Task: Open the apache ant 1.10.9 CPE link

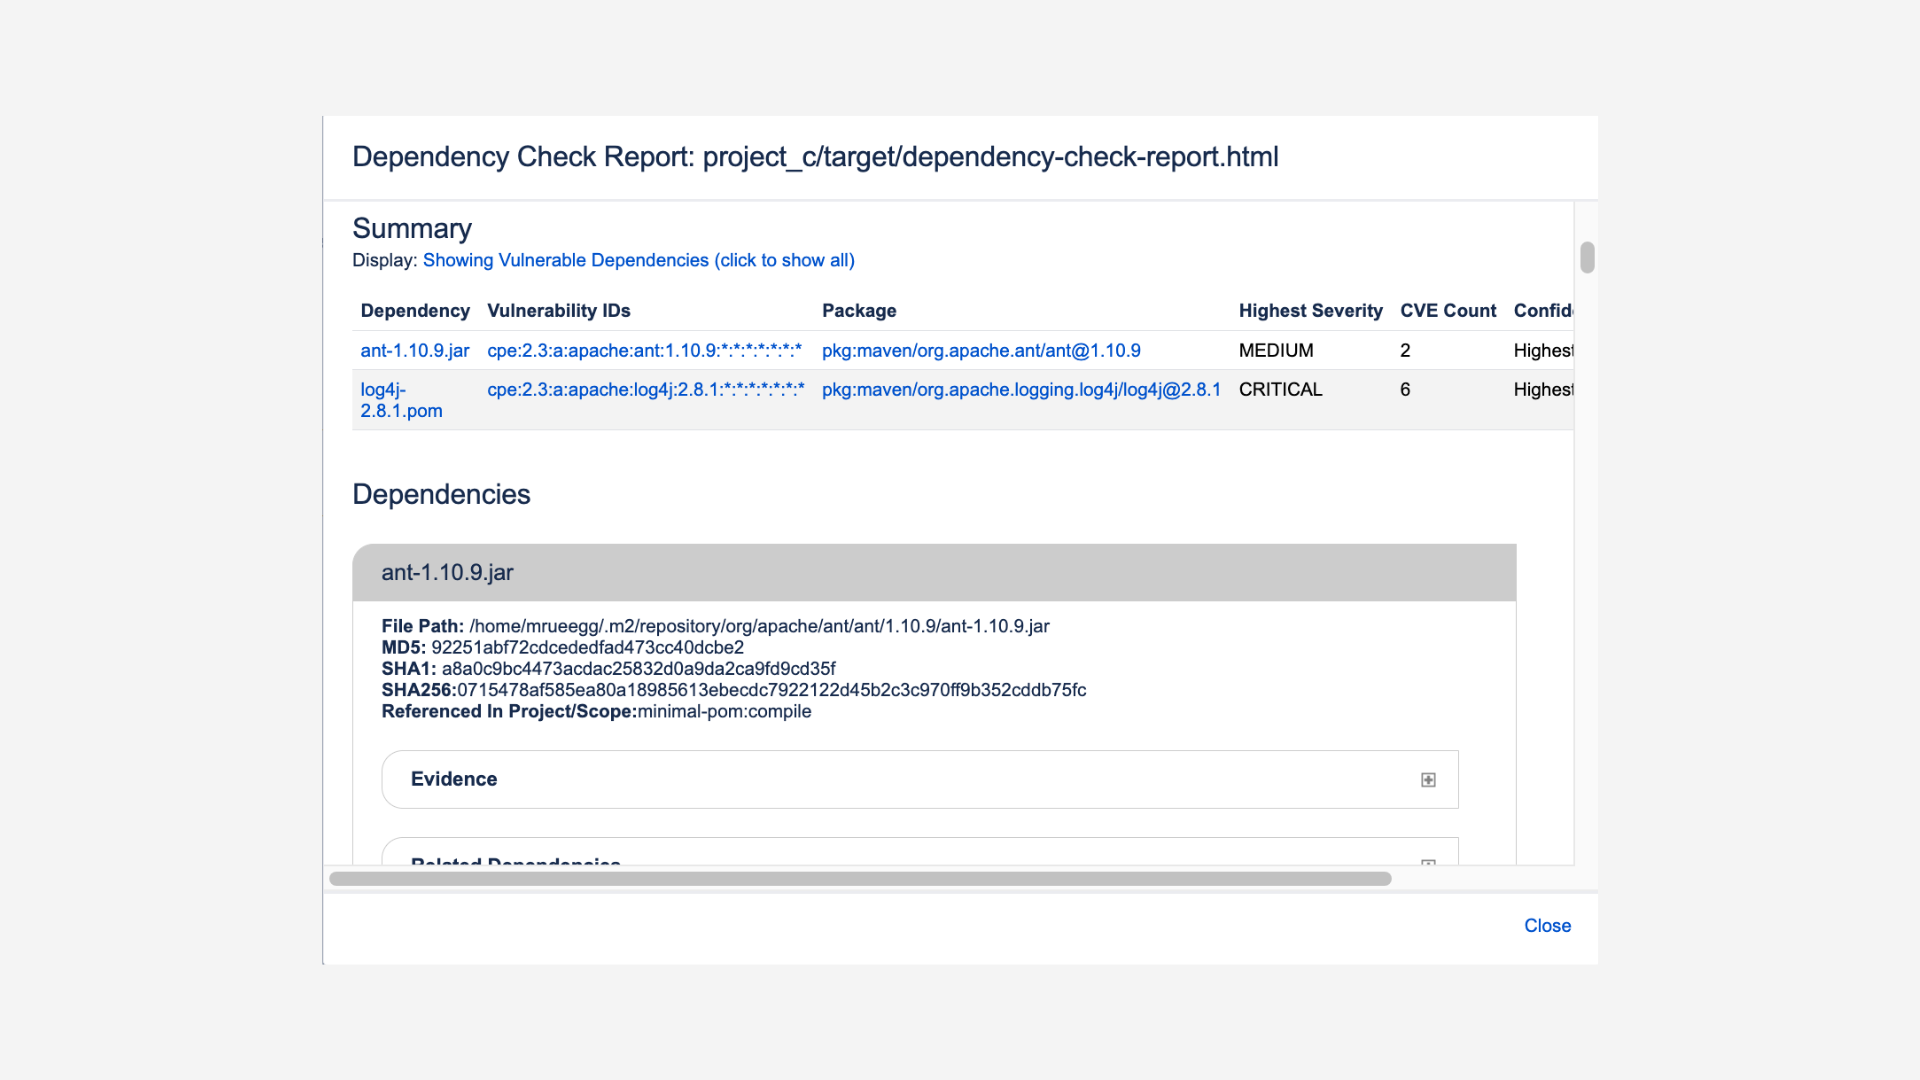Action: 644,351
